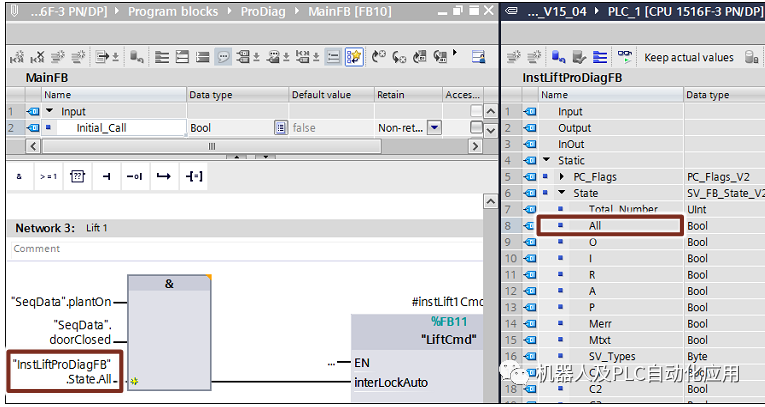Insert the branch arrow favorite element
765x407 pixels.
click(163, 176)
